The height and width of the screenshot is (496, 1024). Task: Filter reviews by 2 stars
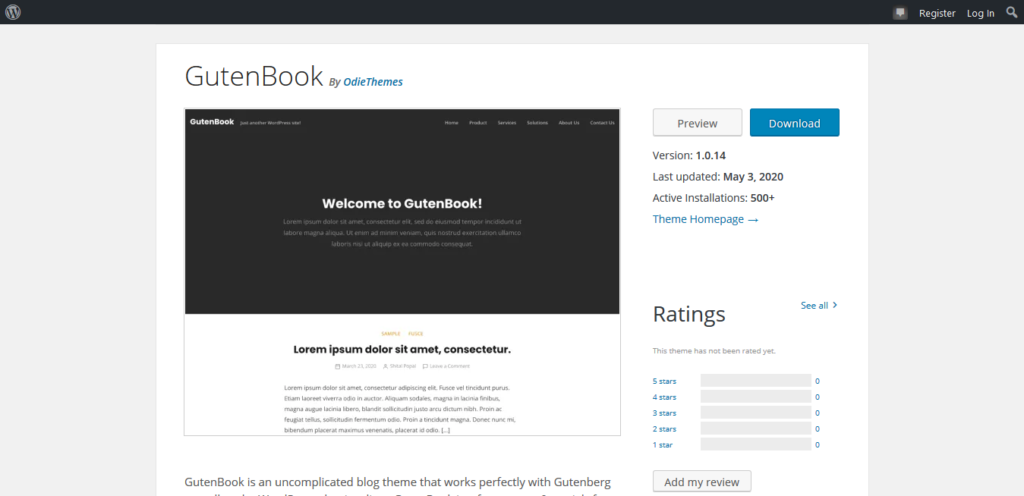point(665,429)
